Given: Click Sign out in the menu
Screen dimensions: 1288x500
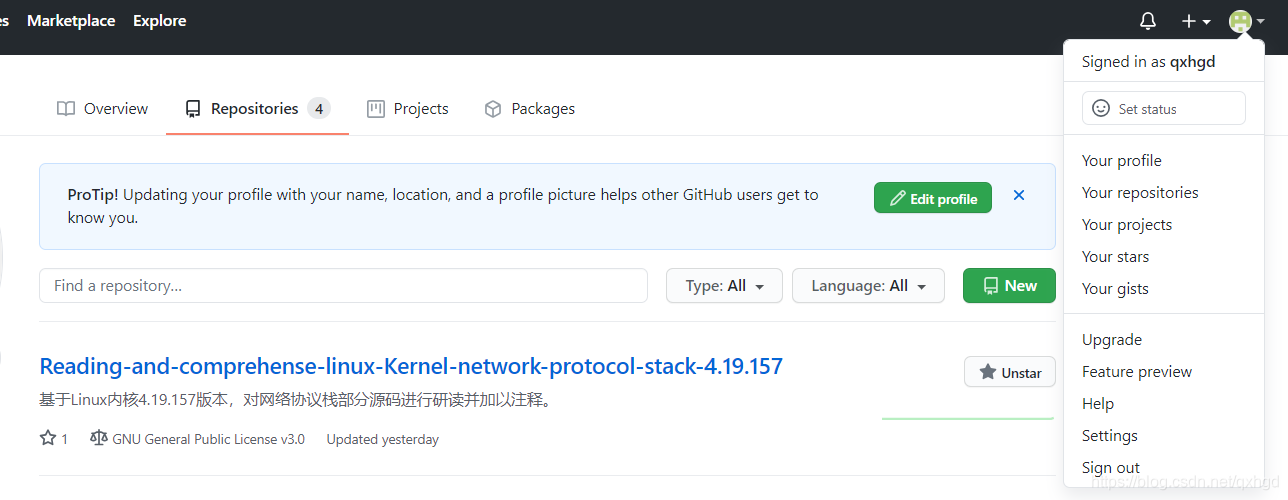Looking at the screenshot, I should (1111, 468).
